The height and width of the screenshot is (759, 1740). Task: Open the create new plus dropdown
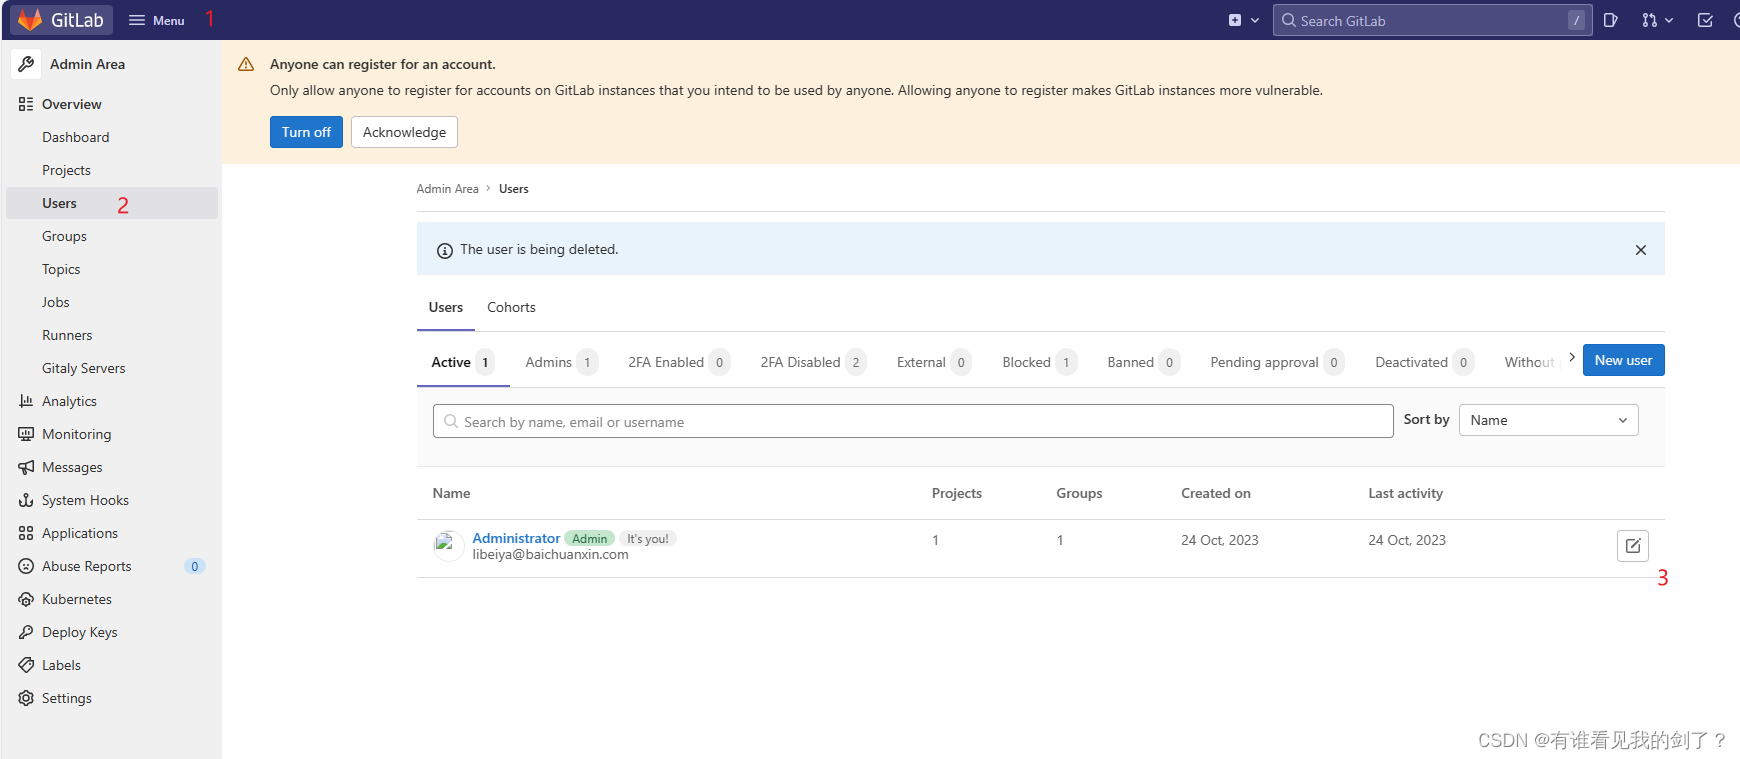(x=1243, y=20)
